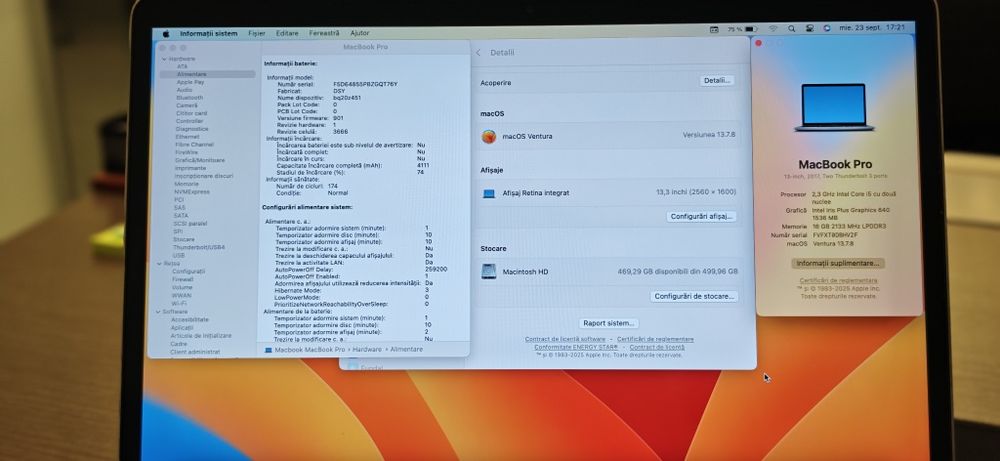Screen dimensions: 1000x461
Task: Click the Detalii... button next to Acoperire
Action: (717, 81)
